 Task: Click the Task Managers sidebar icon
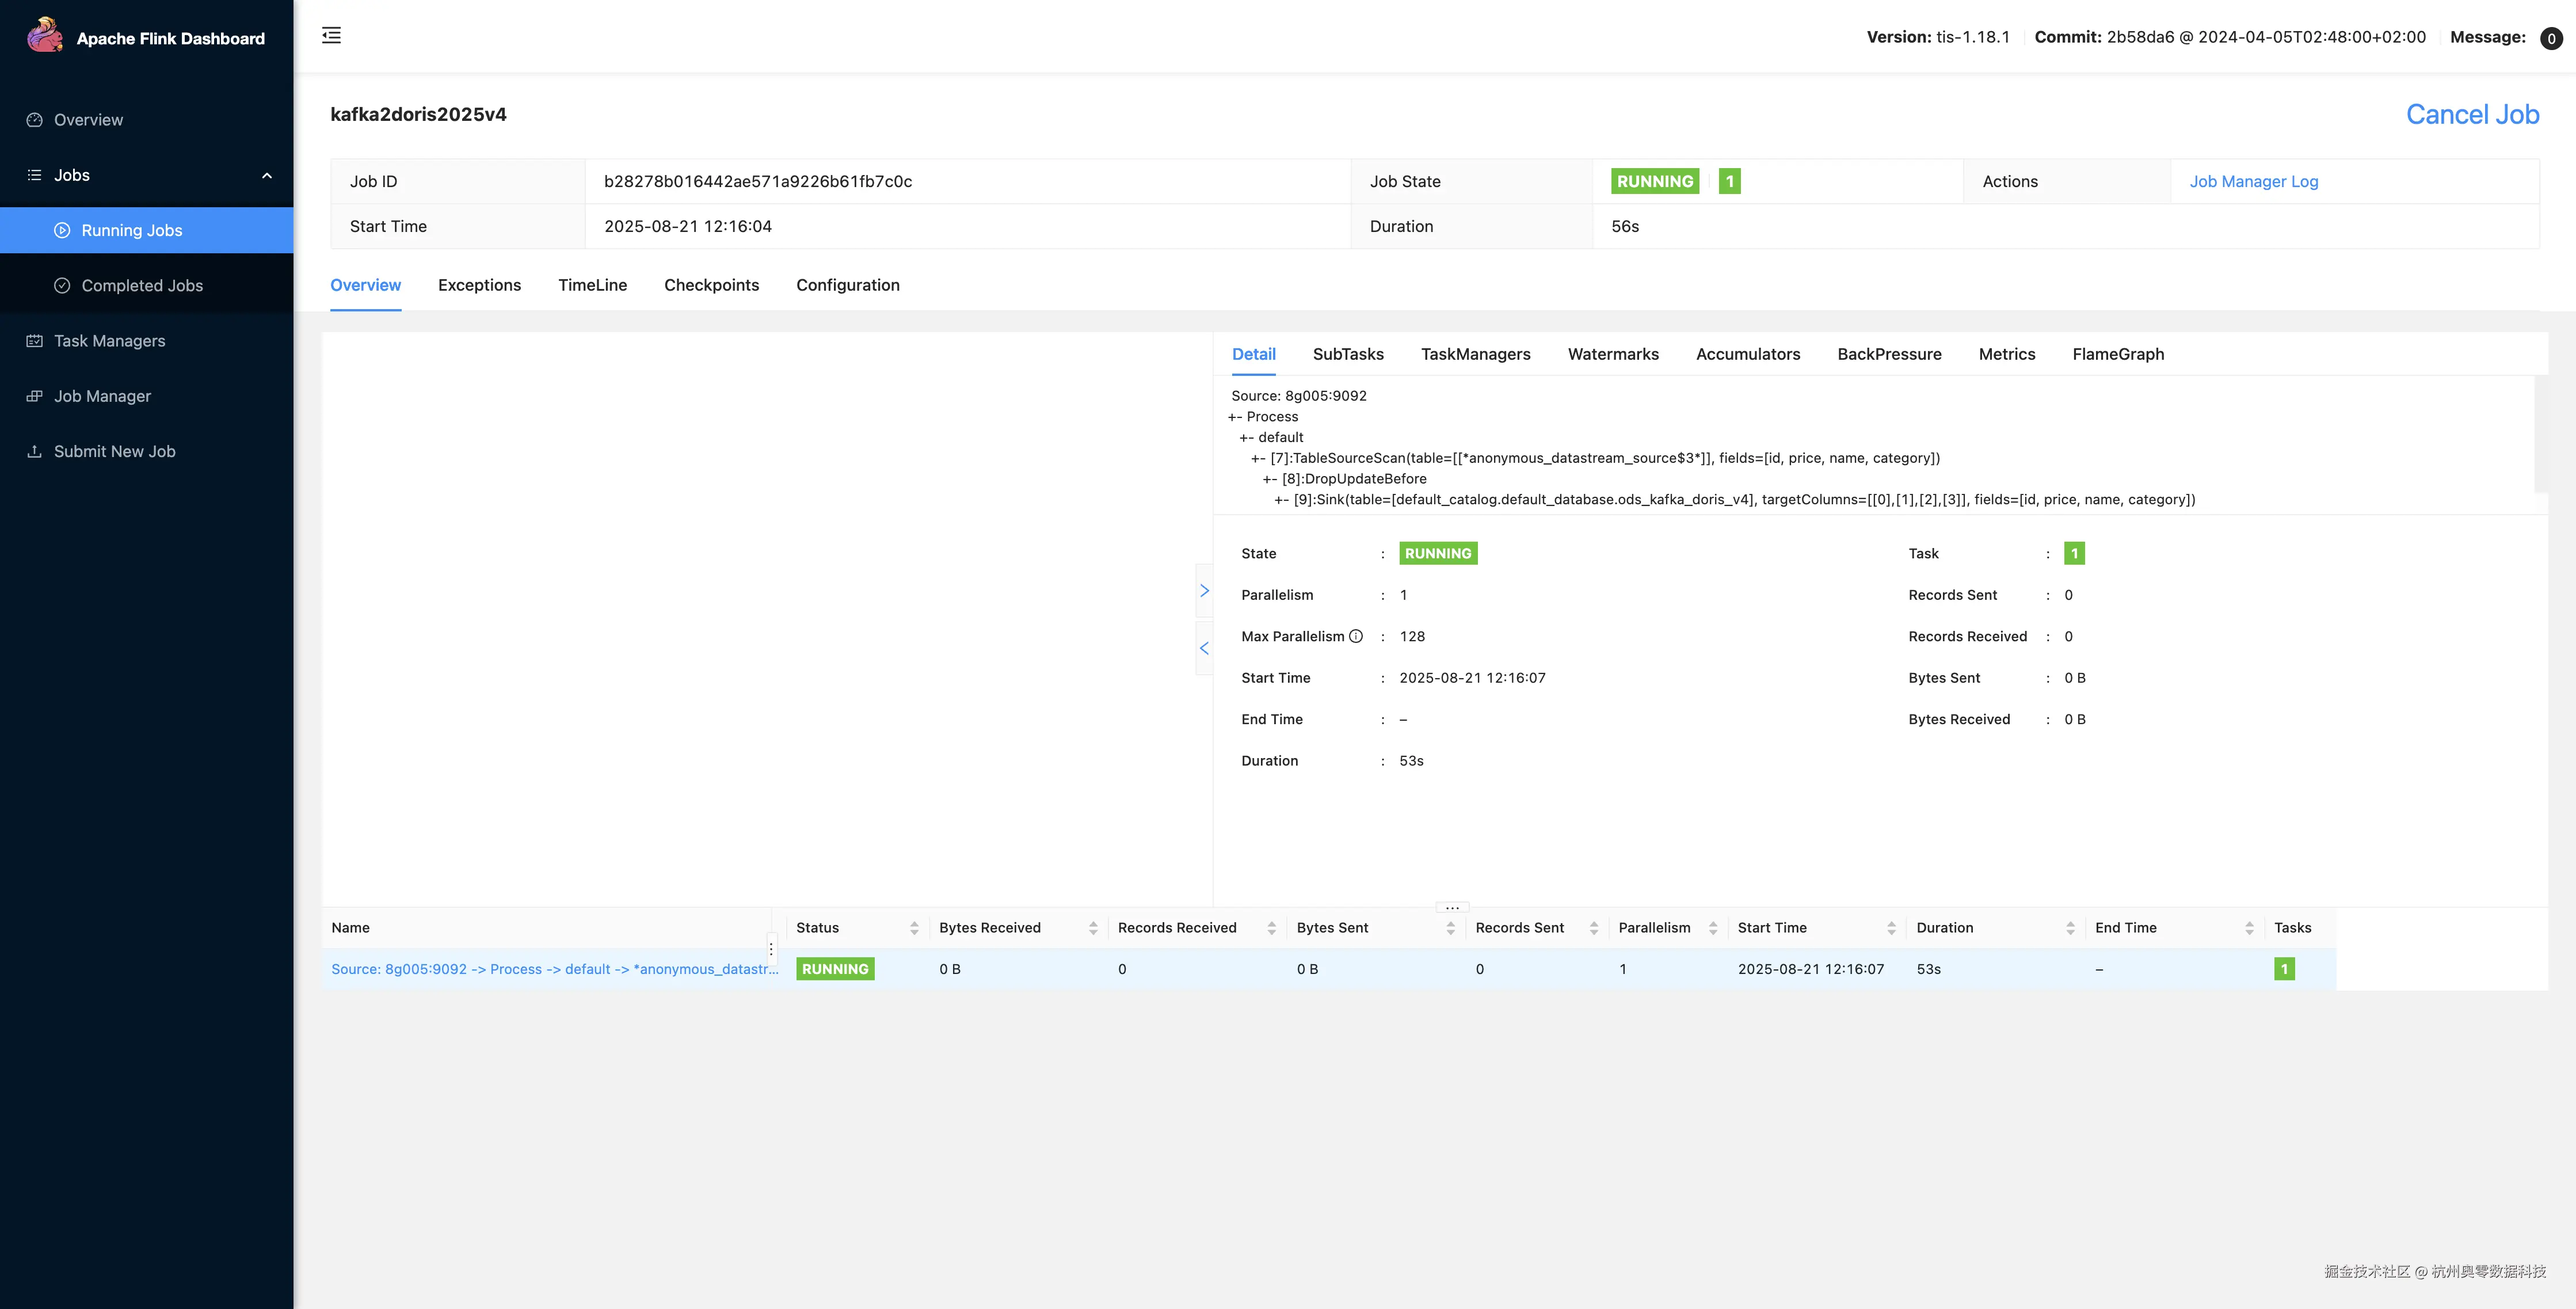[x=34, y=341]
